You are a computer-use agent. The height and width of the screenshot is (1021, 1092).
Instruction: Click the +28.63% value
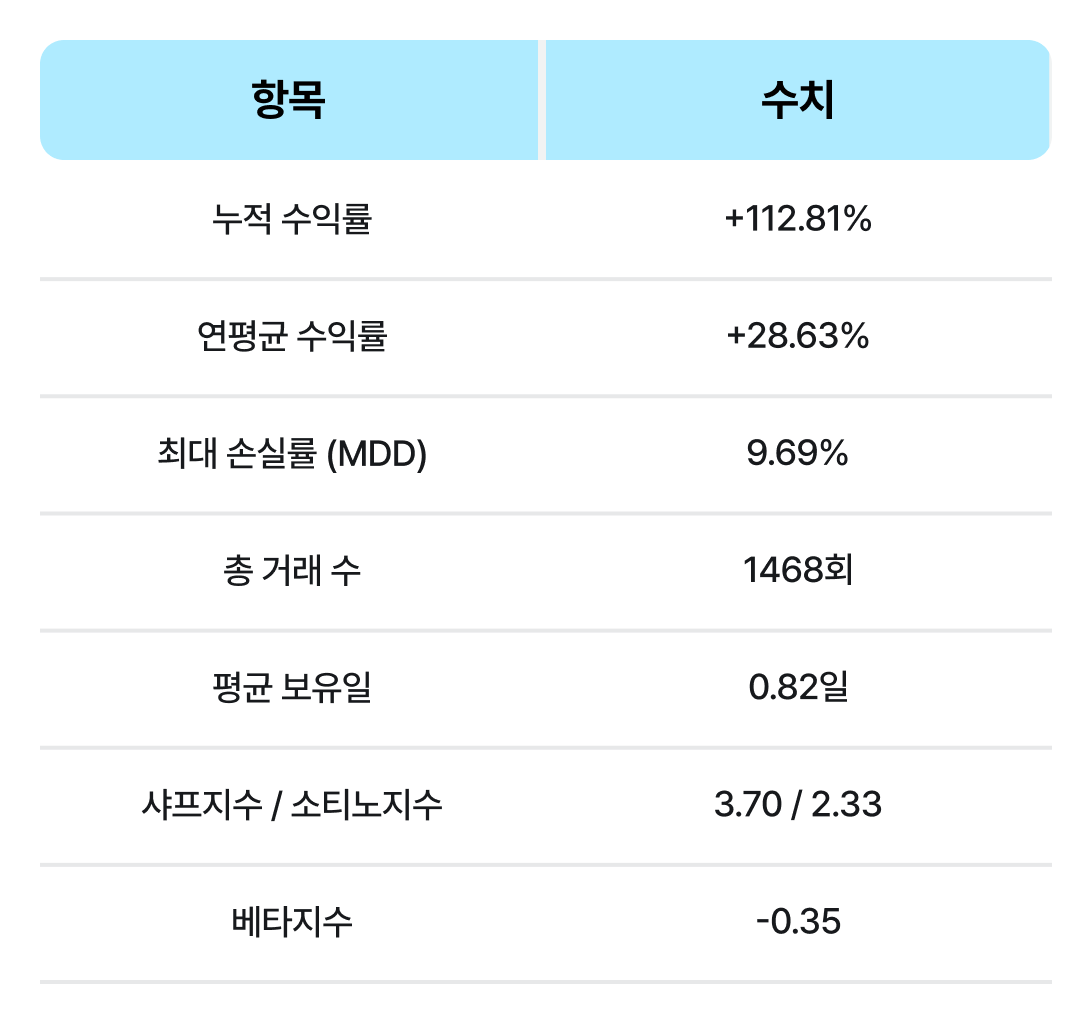pyautogui.click(x=797, y=336)
